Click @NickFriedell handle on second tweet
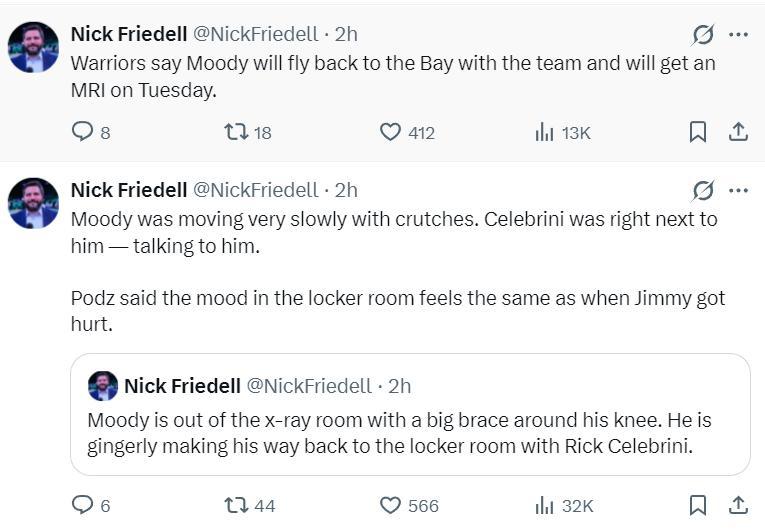Screen dimensions: 765x531 click(x=255, y=190)
